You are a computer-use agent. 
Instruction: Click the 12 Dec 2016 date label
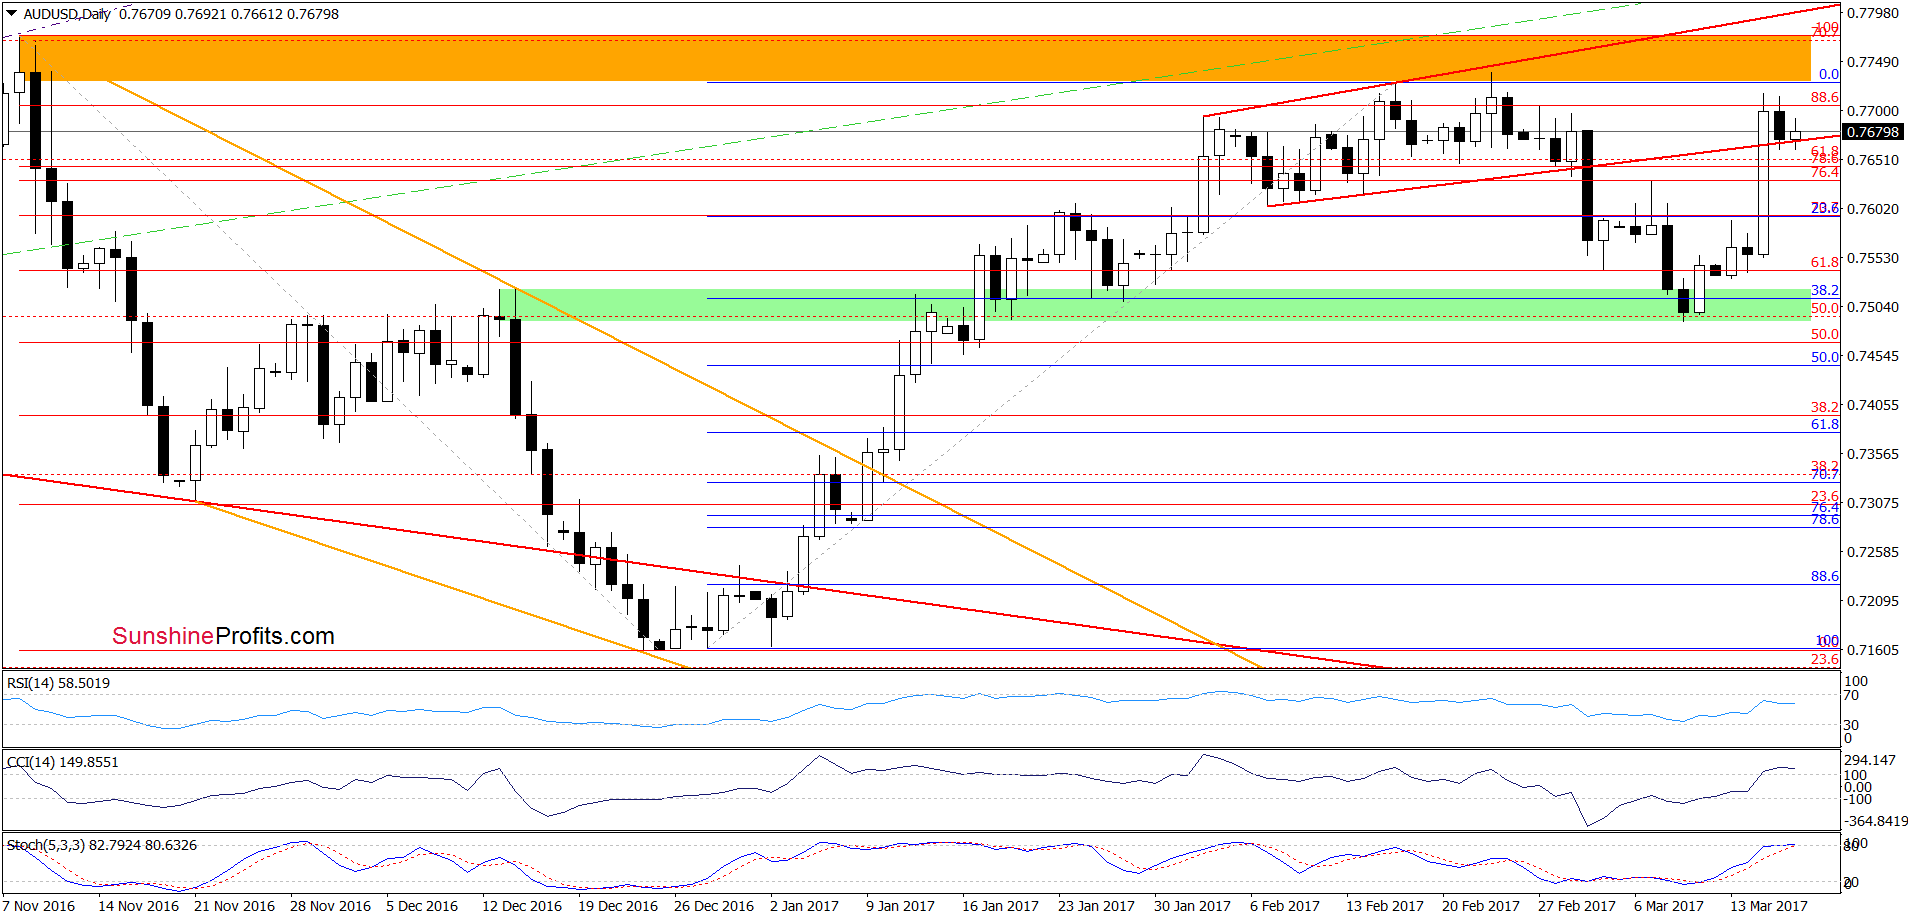tap(522, 906)
